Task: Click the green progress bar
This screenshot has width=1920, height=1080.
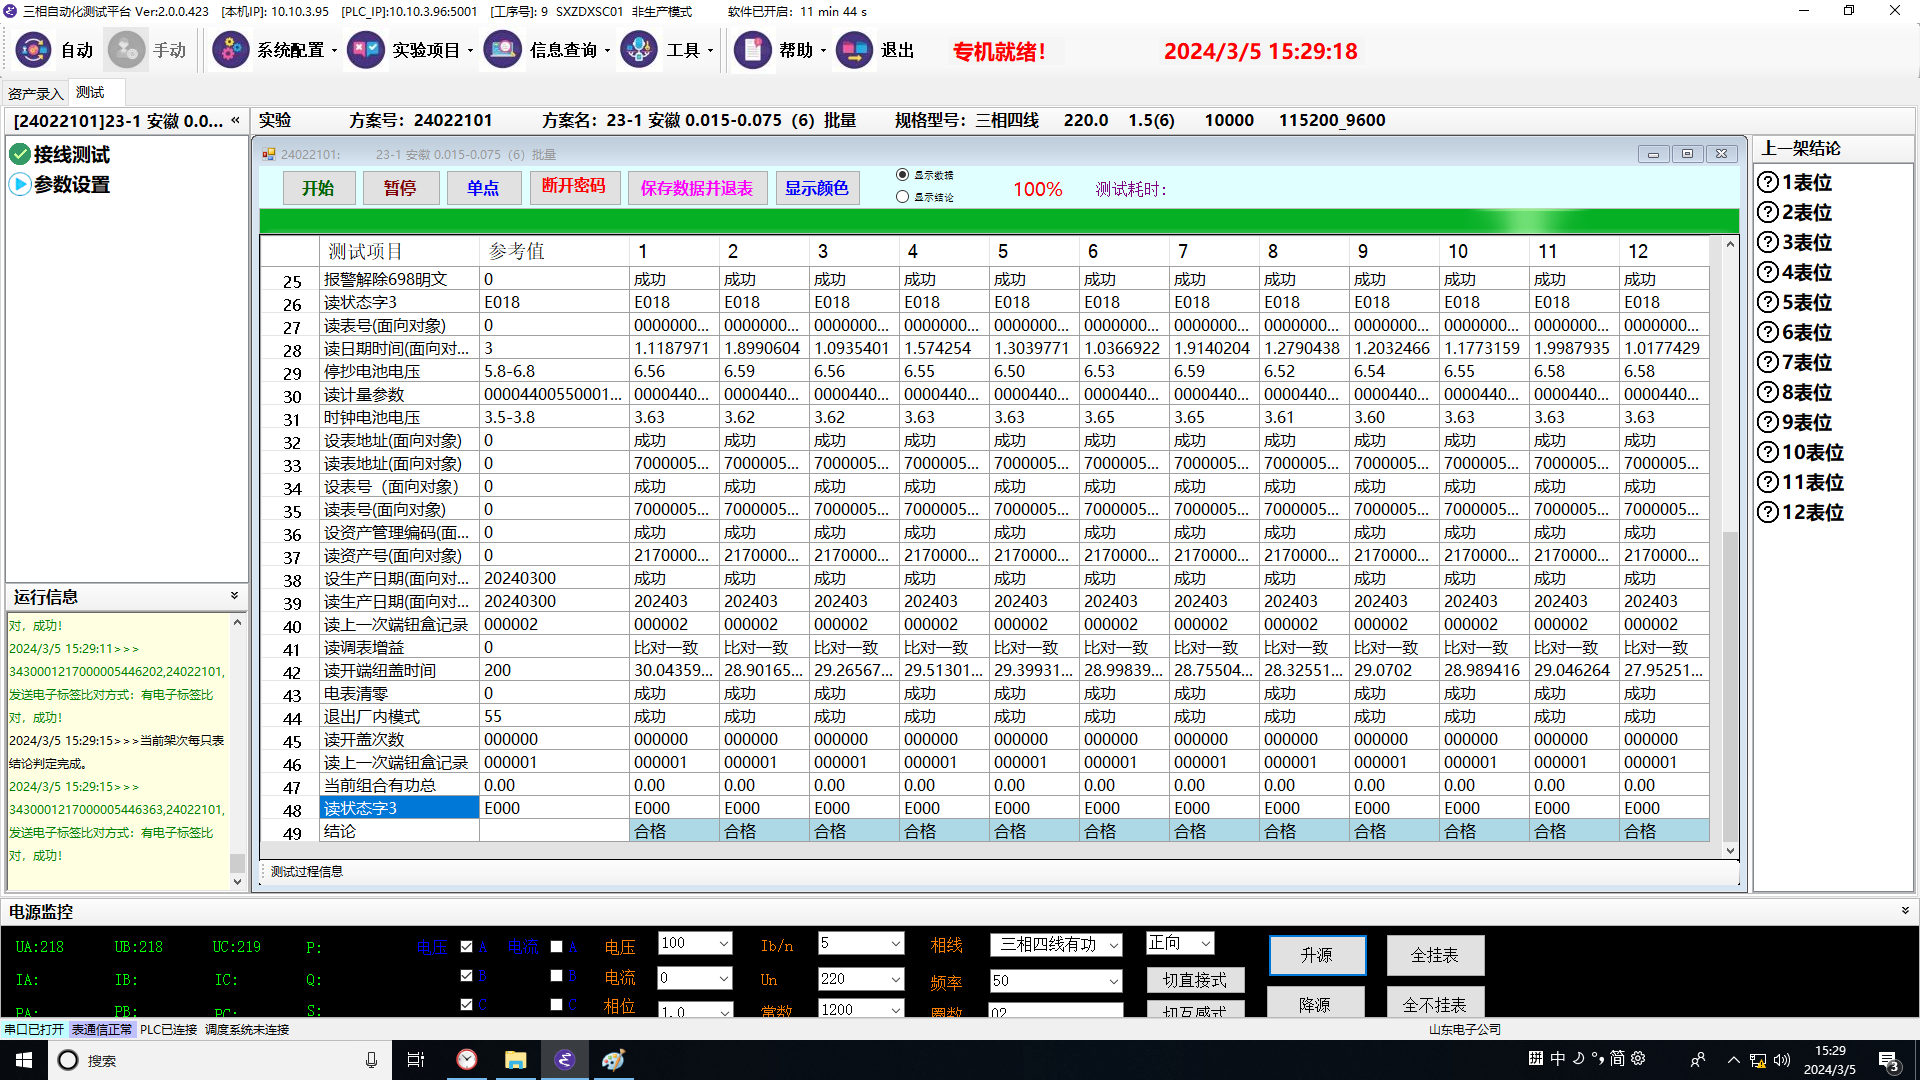Action: coord(998,221)
